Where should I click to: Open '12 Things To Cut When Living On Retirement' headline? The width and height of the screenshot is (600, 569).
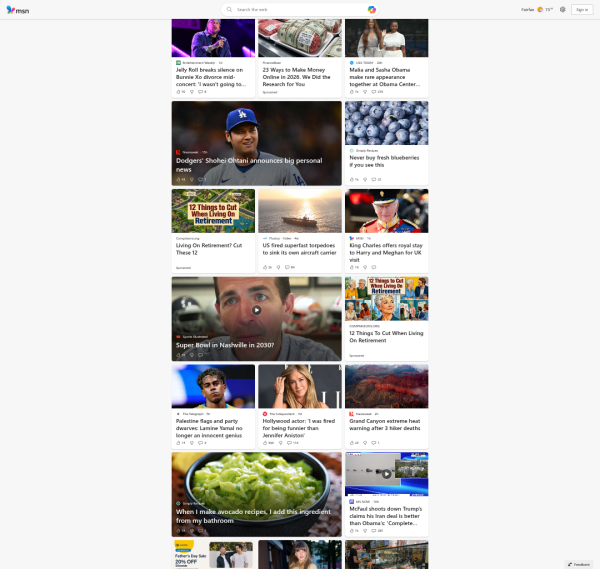[x=386, y=337]
